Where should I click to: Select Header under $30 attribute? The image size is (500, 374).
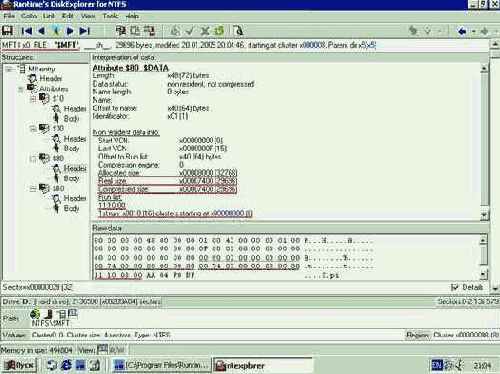(75, 139)
